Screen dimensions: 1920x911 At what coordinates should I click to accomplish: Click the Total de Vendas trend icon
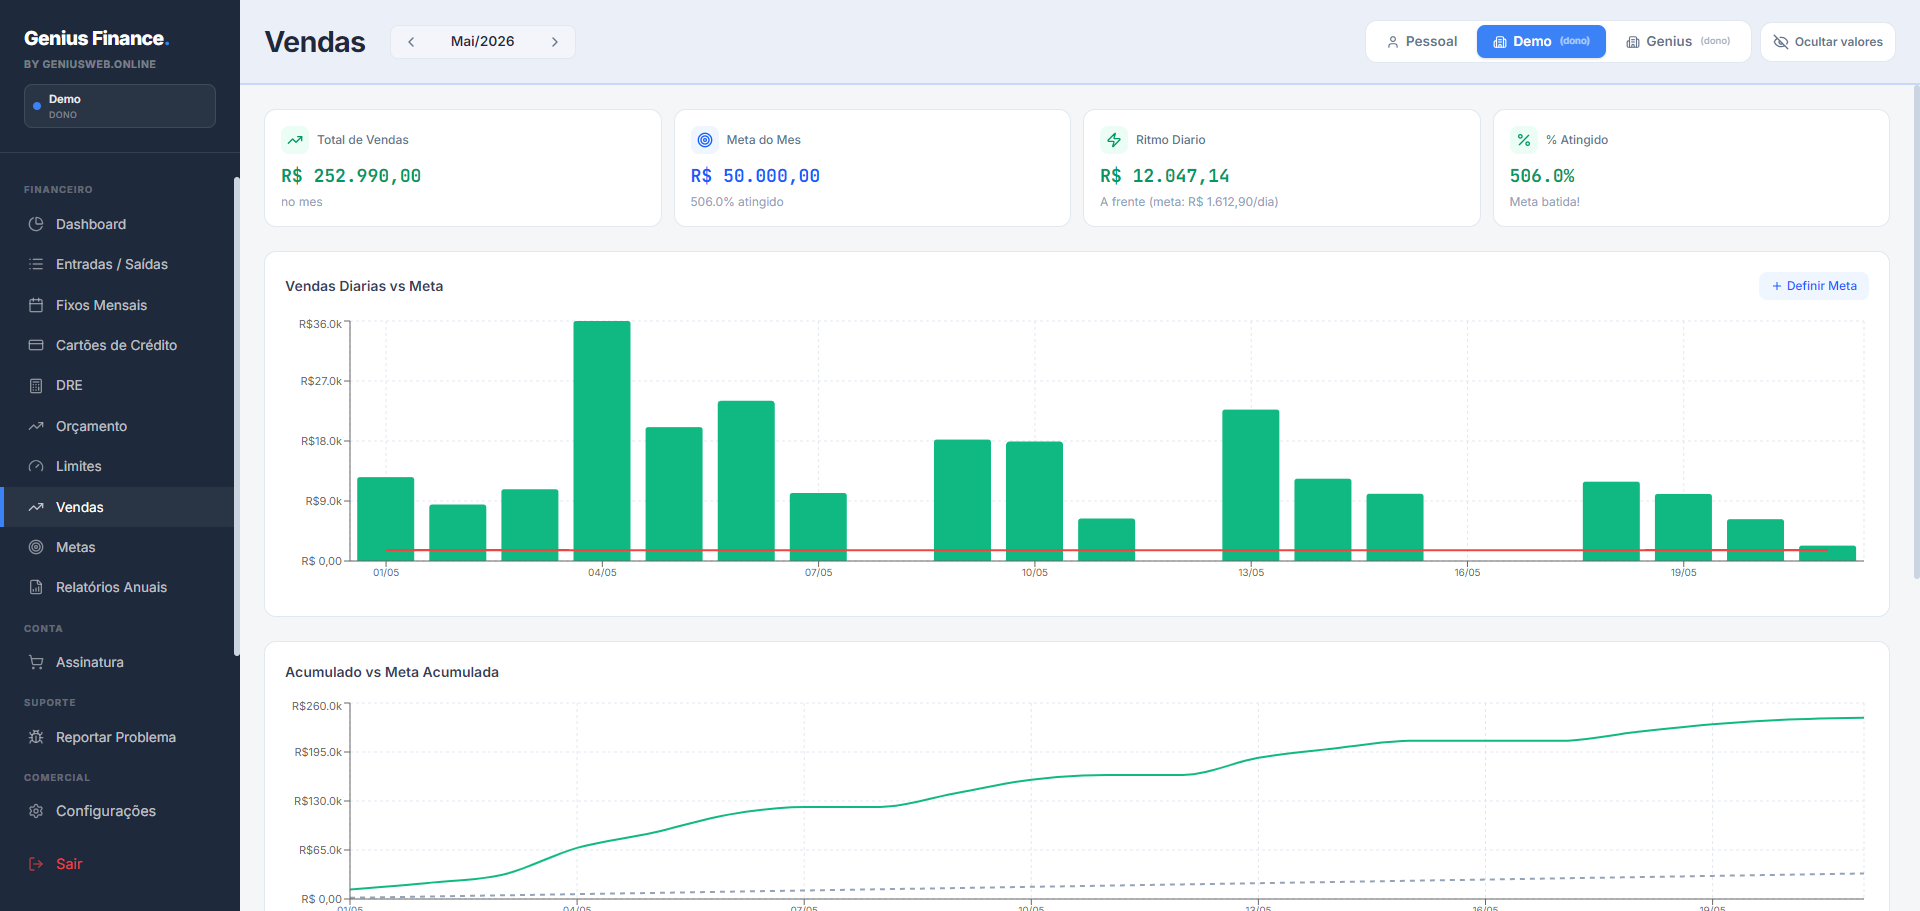[x=295, y=140]
